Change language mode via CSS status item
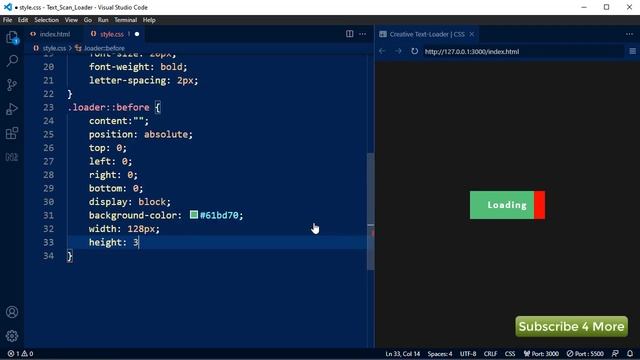The height and width of the screenshot is (360, 640). coord(510,353)
